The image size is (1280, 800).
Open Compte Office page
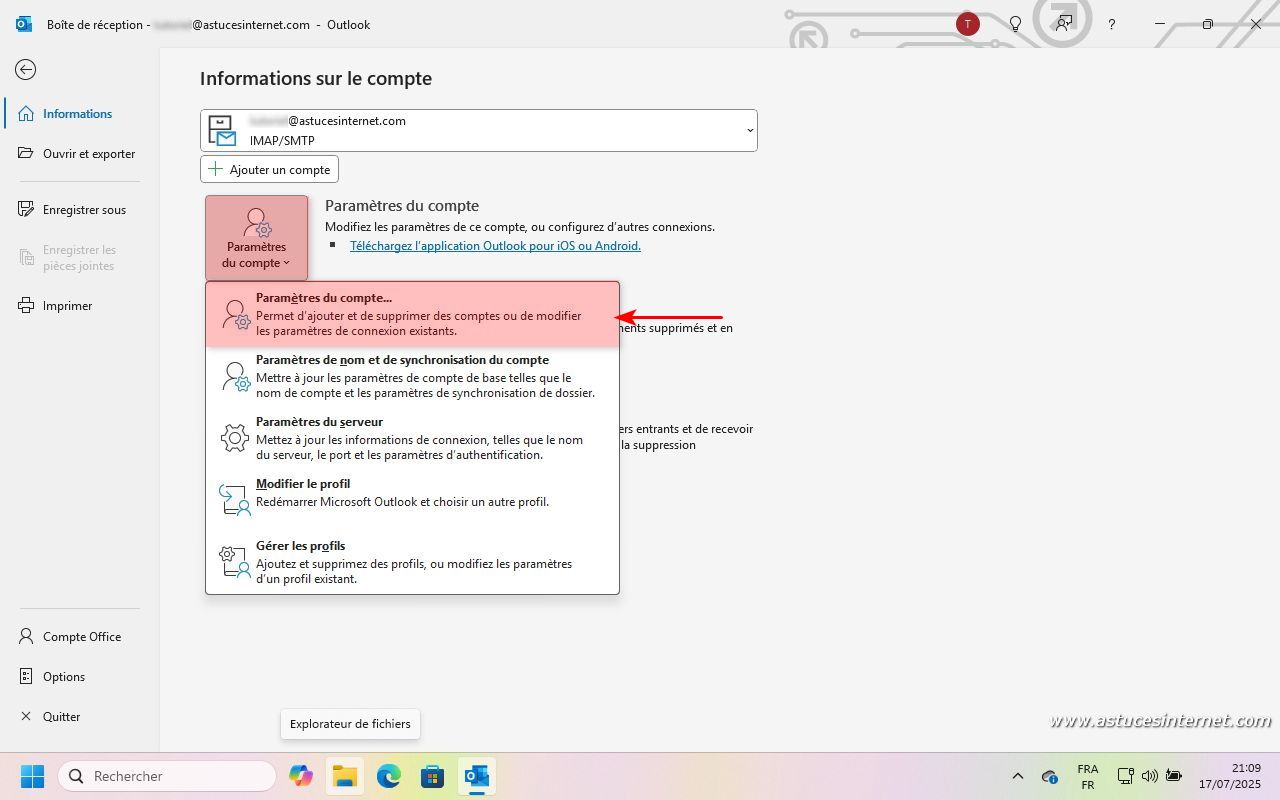[79, 636]
